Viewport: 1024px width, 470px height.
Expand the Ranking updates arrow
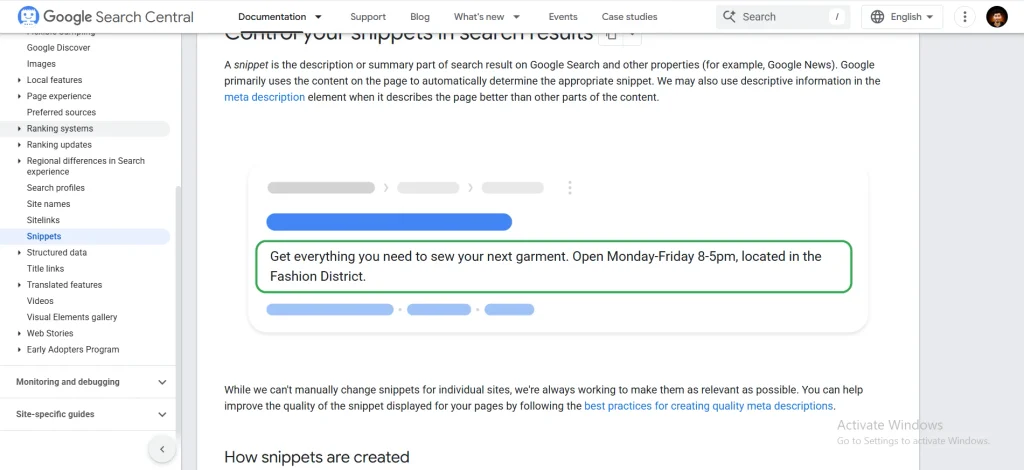19,145
